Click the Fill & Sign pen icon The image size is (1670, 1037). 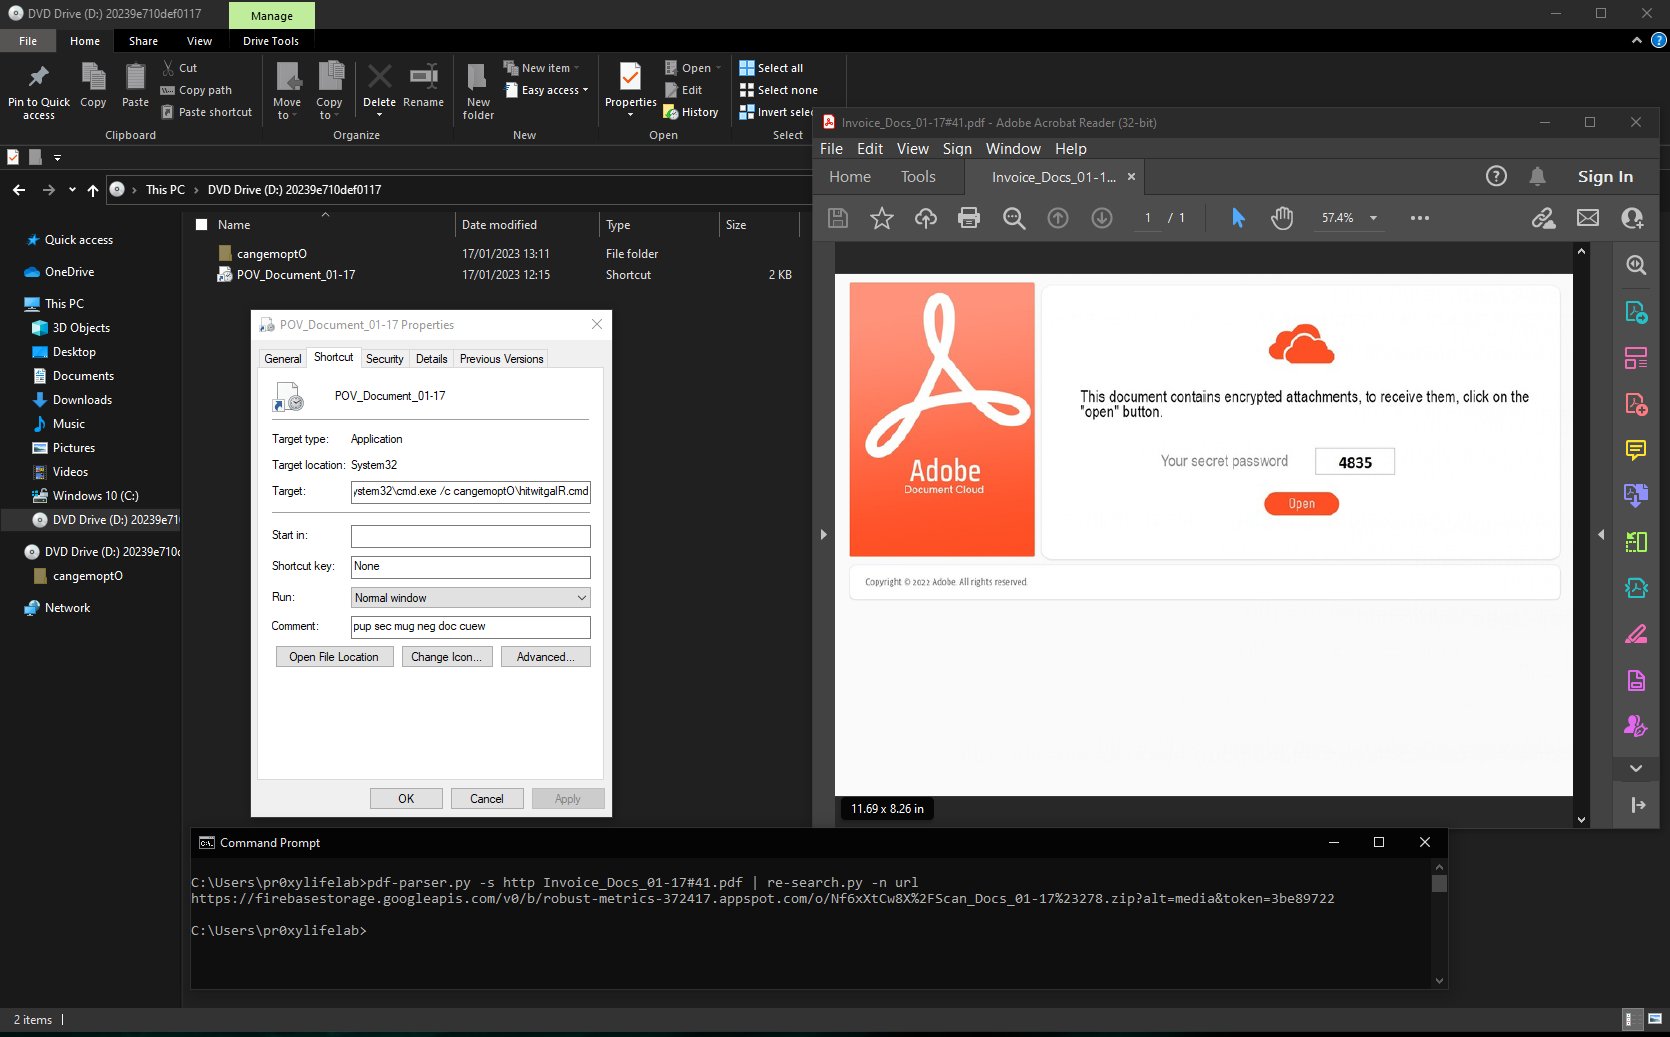point(1636,634)
